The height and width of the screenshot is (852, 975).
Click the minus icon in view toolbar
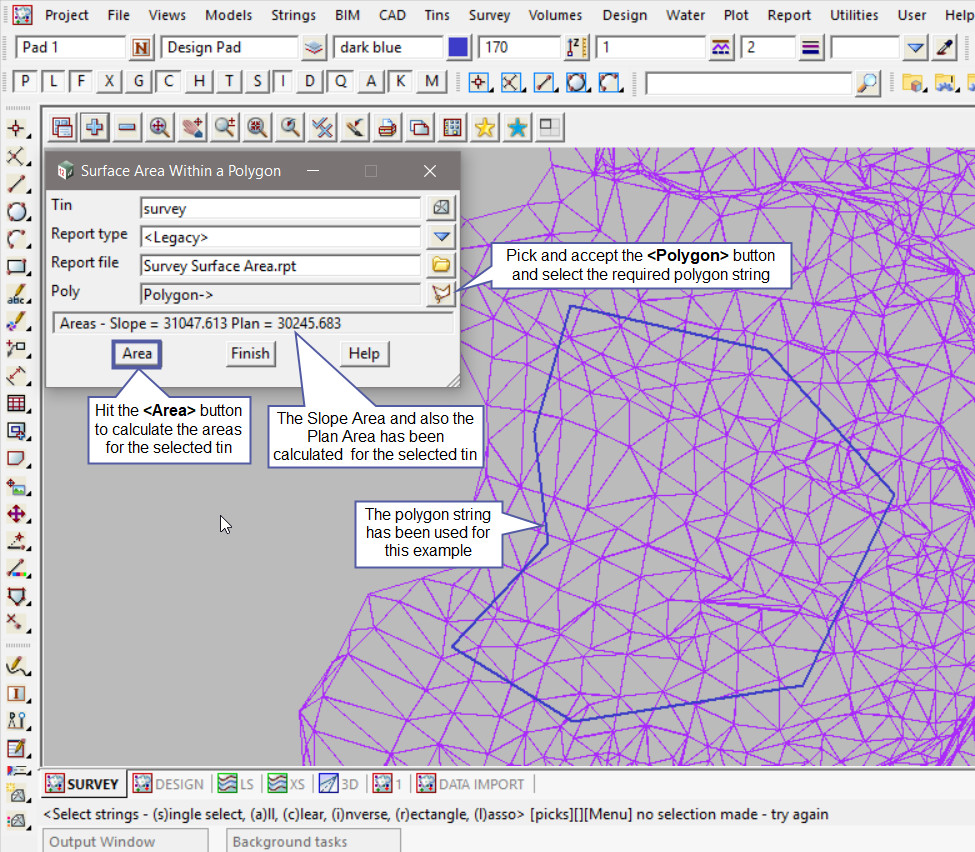coord(127,127)
